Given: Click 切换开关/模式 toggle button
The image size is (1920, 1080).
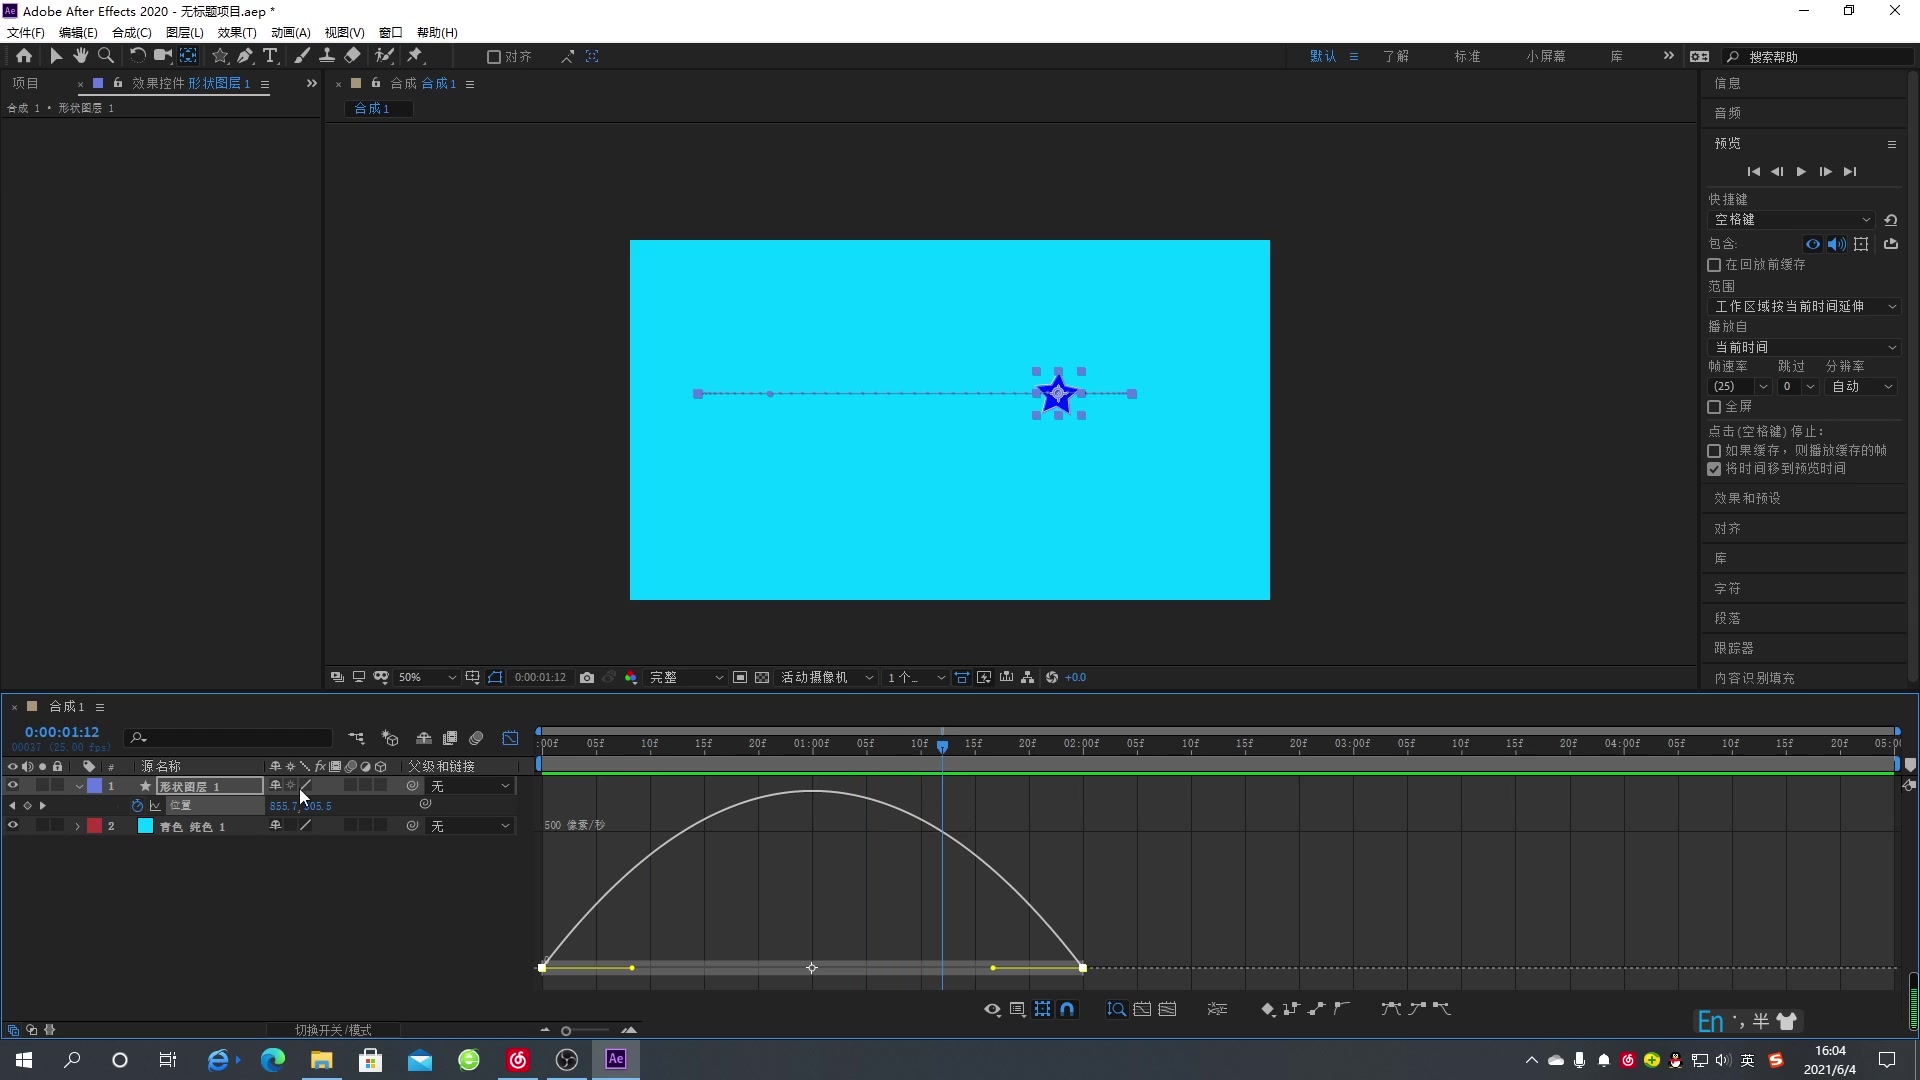Looking at the screenshot, I should [333, 1030].
